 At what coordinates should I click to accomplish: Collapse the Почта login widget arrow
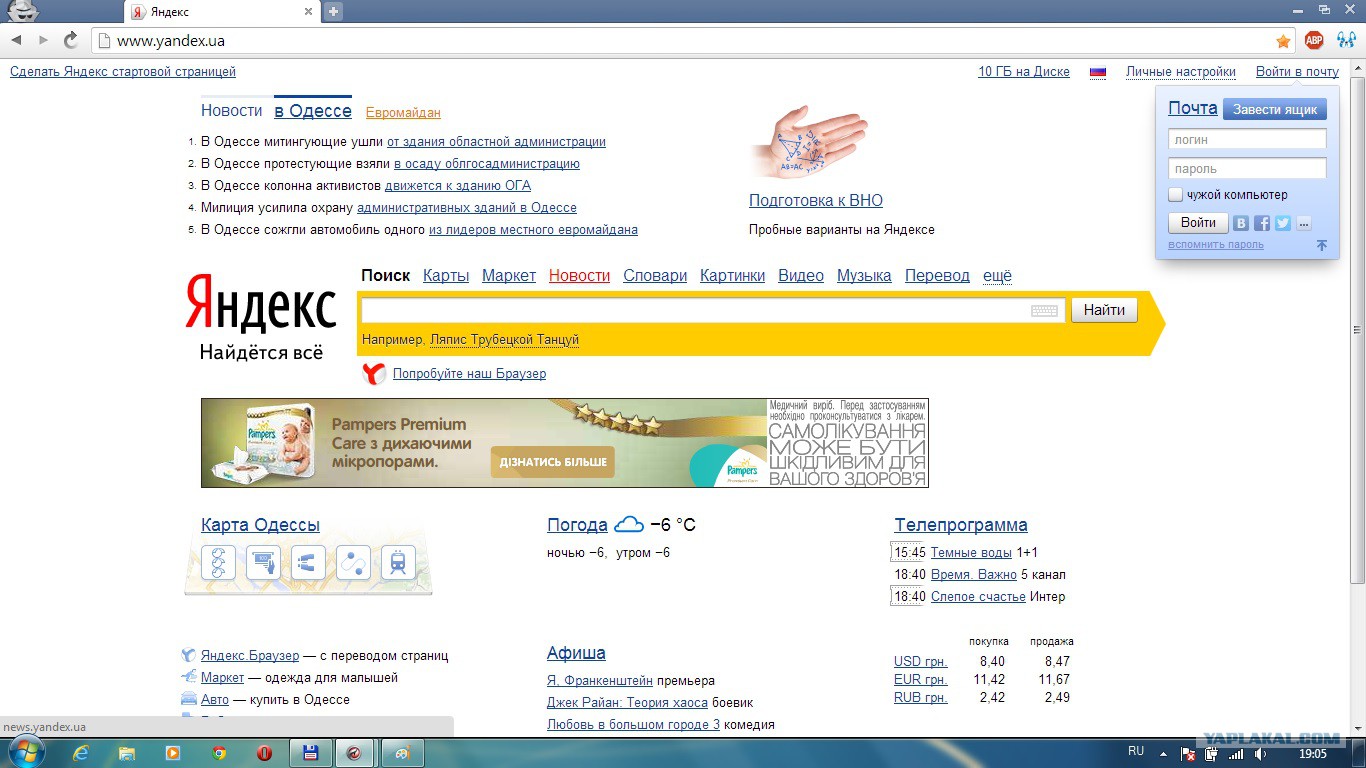click(x=1321, y=245)
